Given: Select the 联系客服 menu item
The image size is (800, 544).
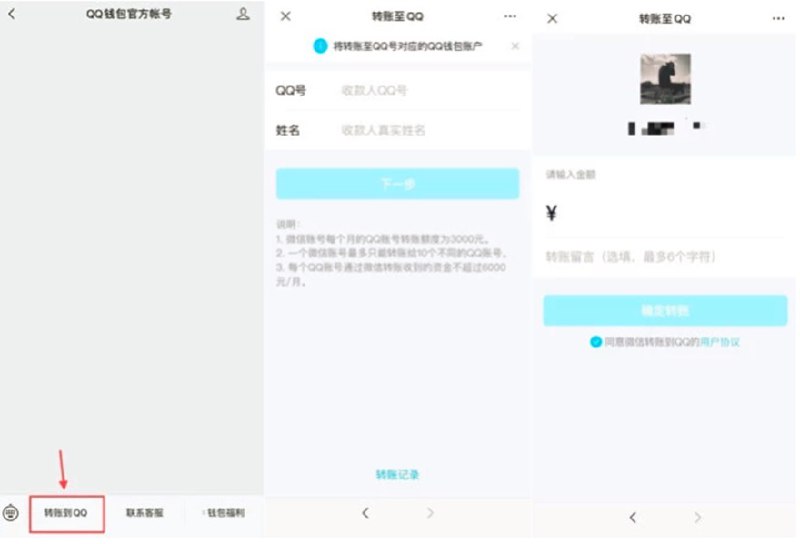Looking at the screenshot, I should coord(144,513).
